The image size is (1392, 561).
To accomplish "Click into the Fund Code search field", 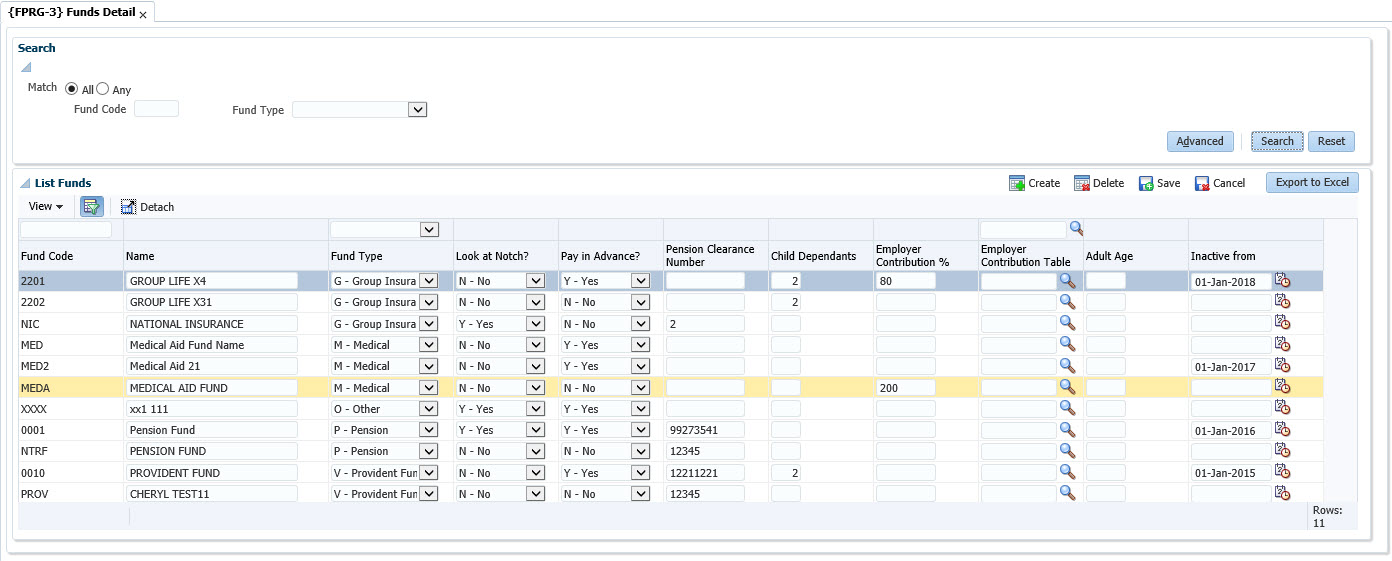I will point(156,109).
